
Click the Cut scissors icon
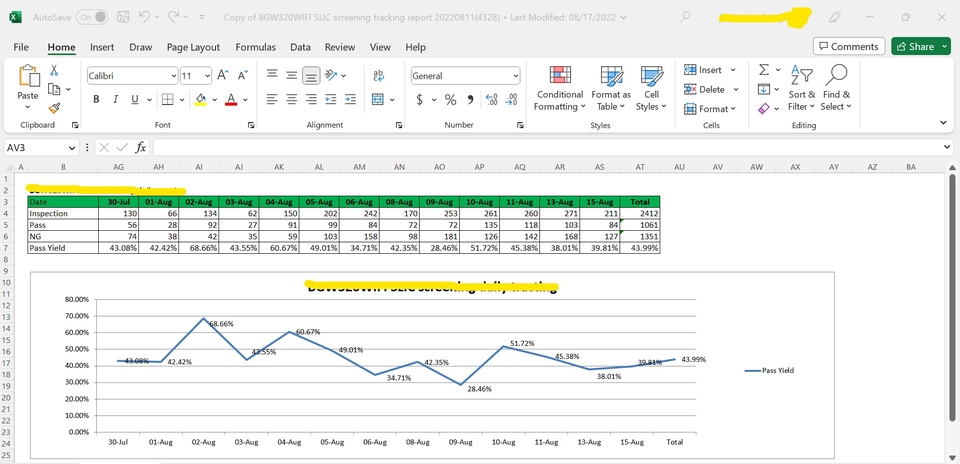pos(54,70)
